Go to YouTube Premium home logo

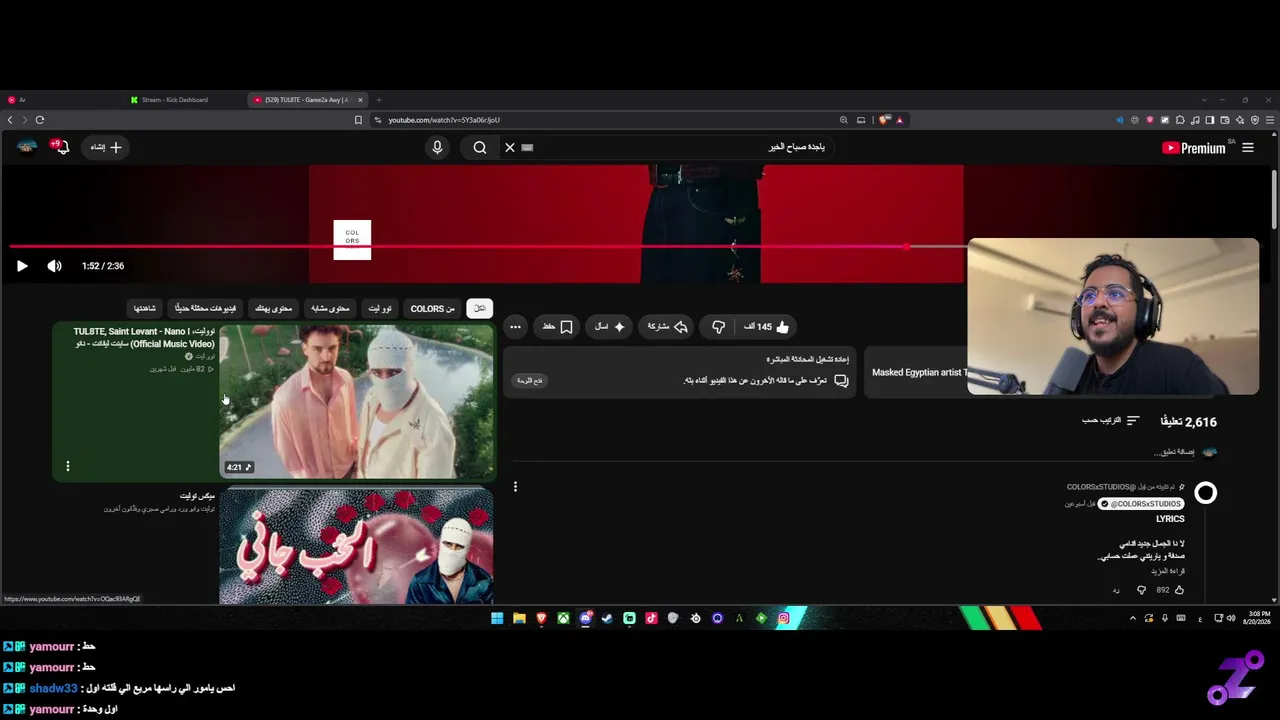click(1194, 148)
